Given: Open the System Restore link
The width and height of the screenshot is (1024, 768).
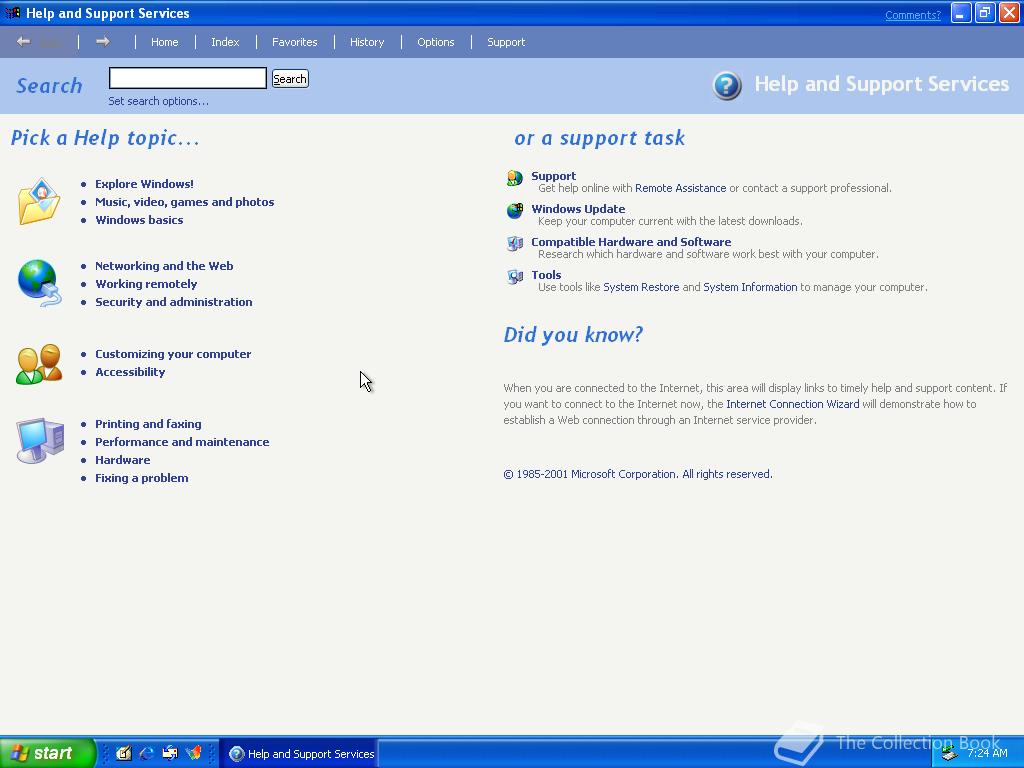Looking at the screenshot, I should coord(641,287).
